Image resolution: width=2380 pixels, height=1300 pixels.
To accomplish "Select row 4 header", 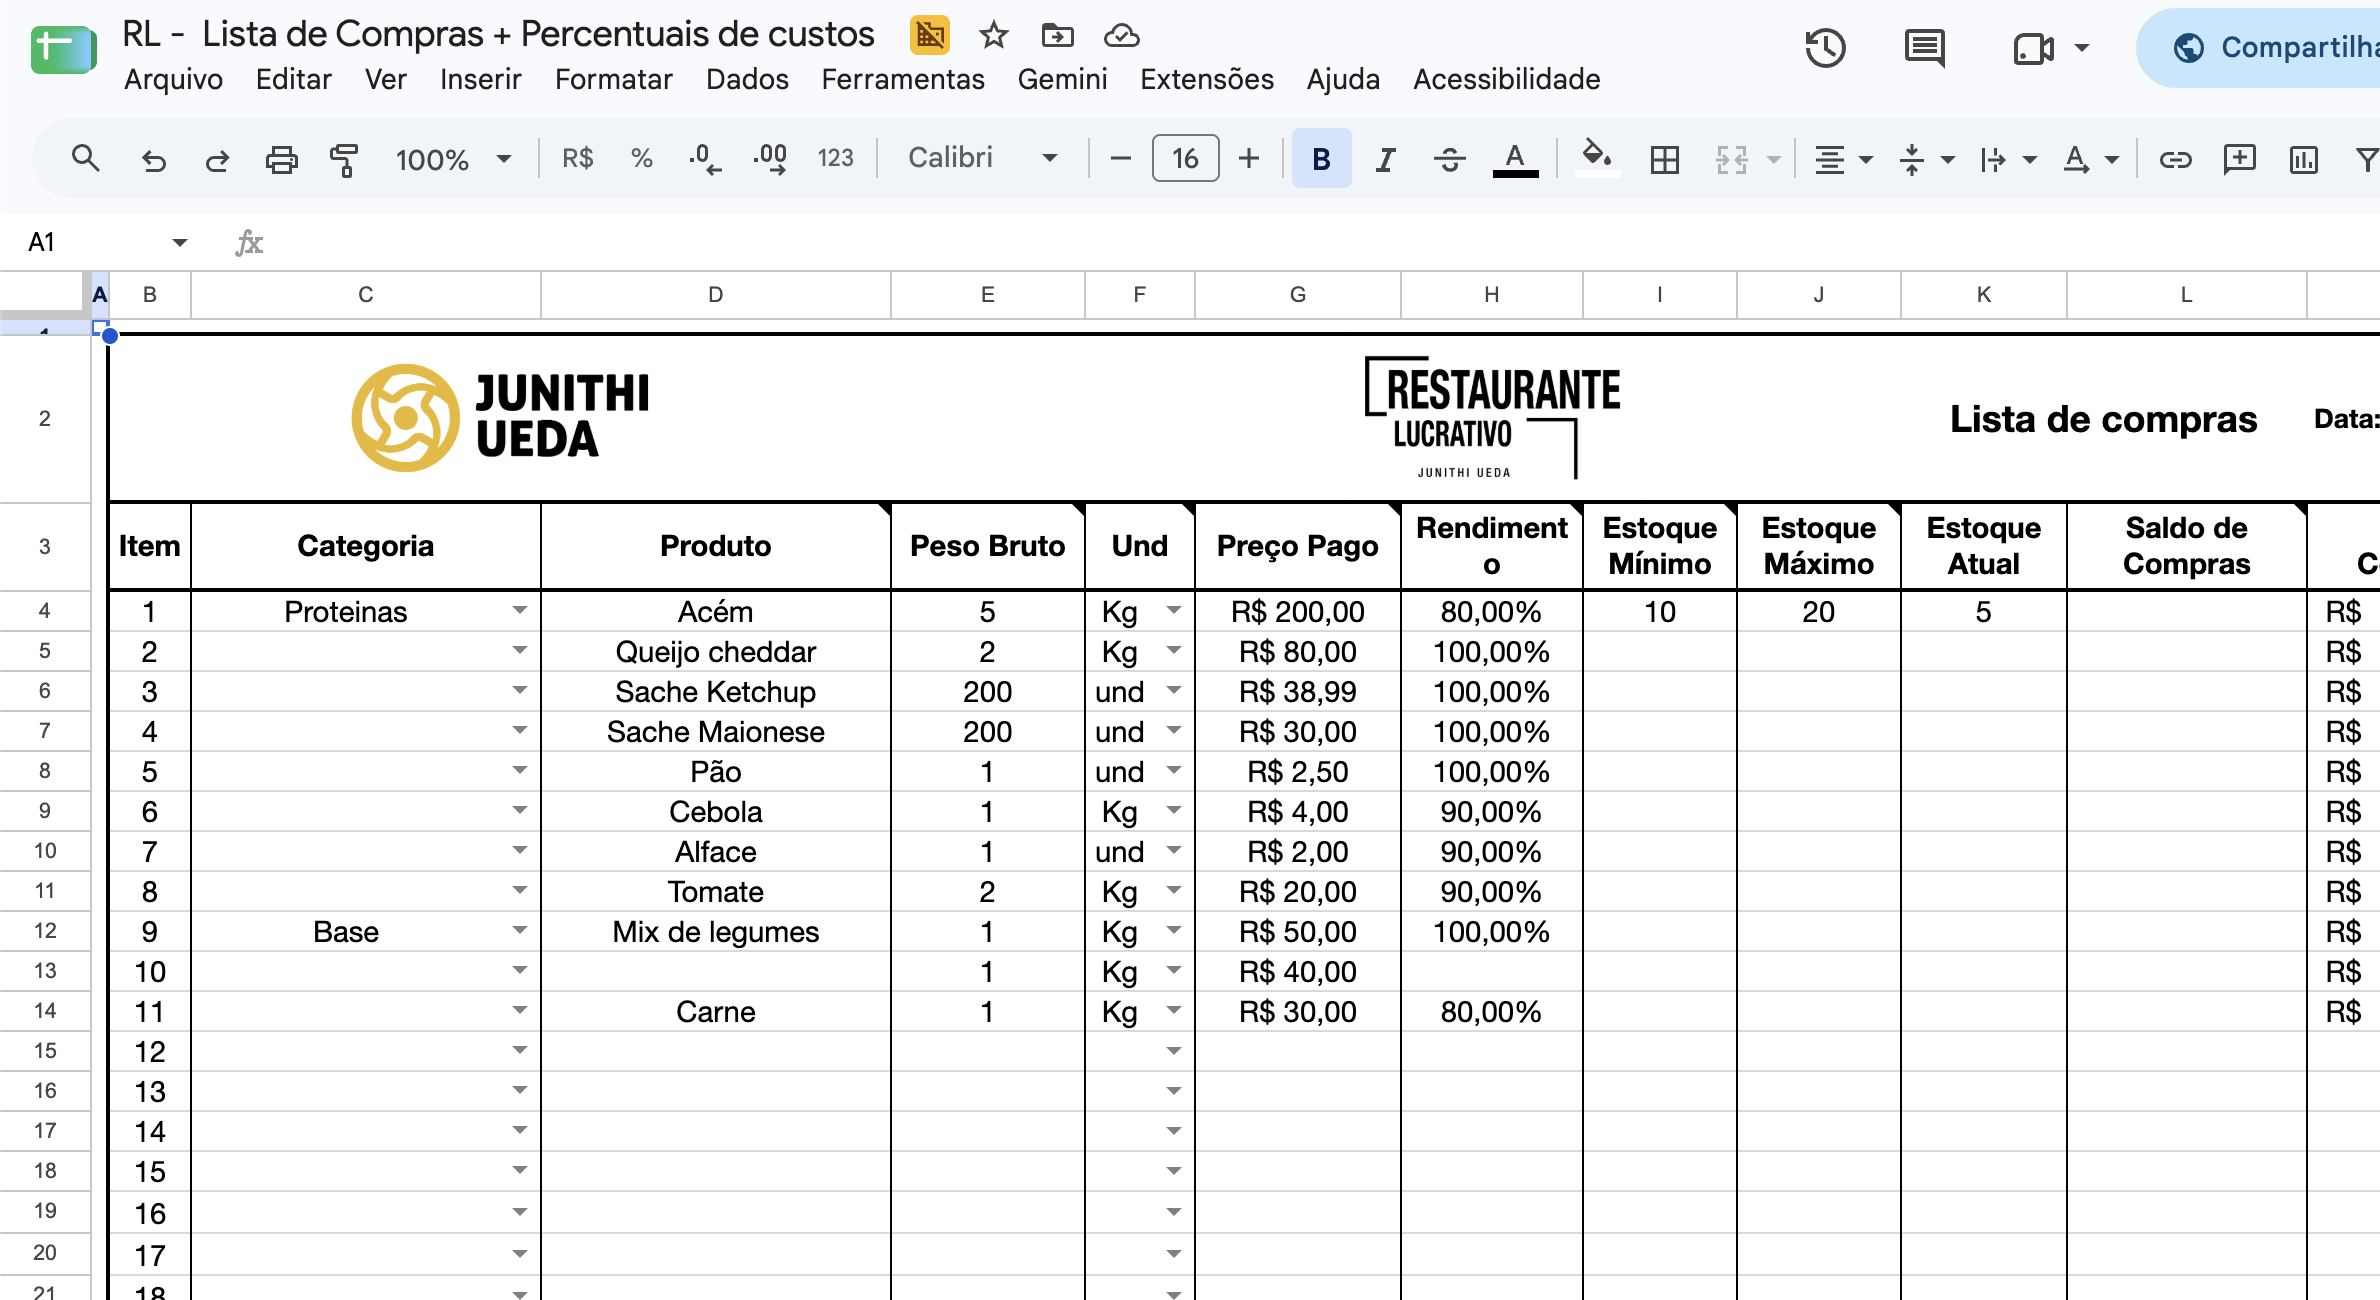I will [45, 610].
